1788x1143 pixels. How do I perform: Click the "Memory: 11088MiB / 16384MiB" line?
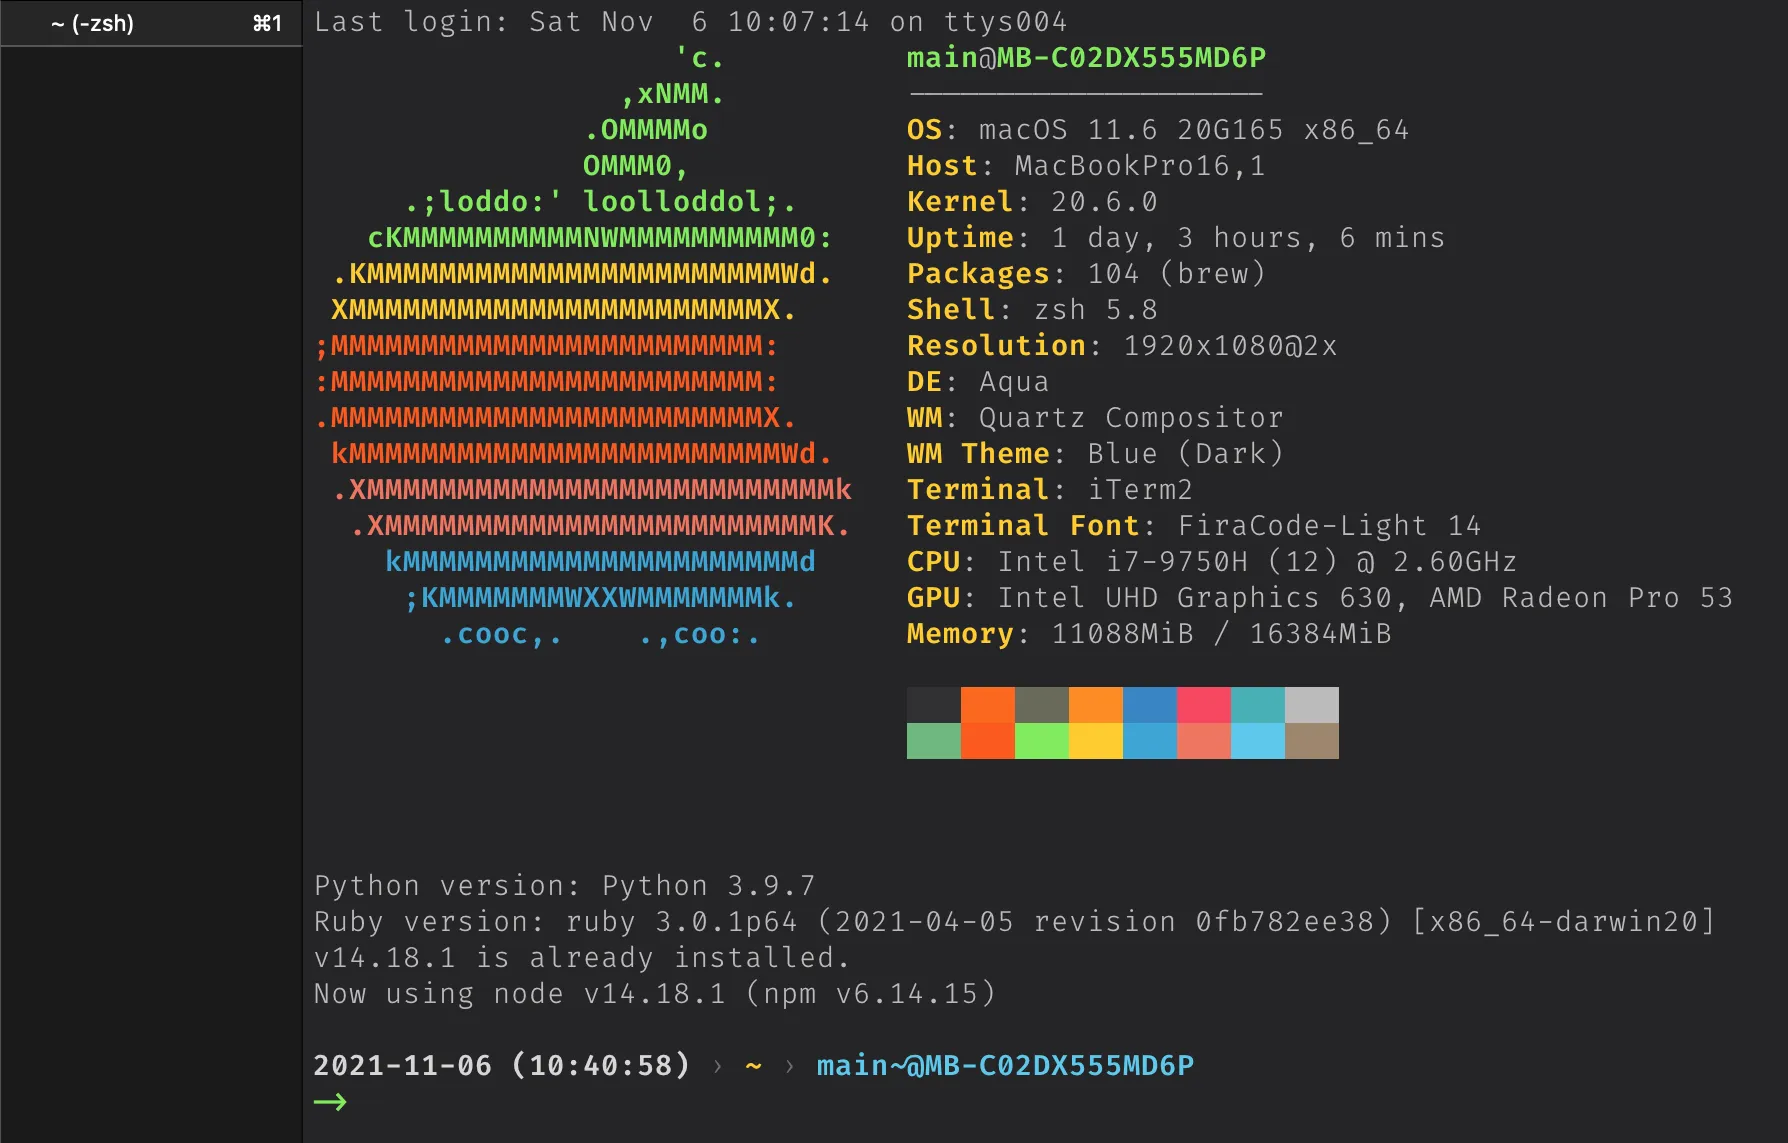tap(1148, 633)
